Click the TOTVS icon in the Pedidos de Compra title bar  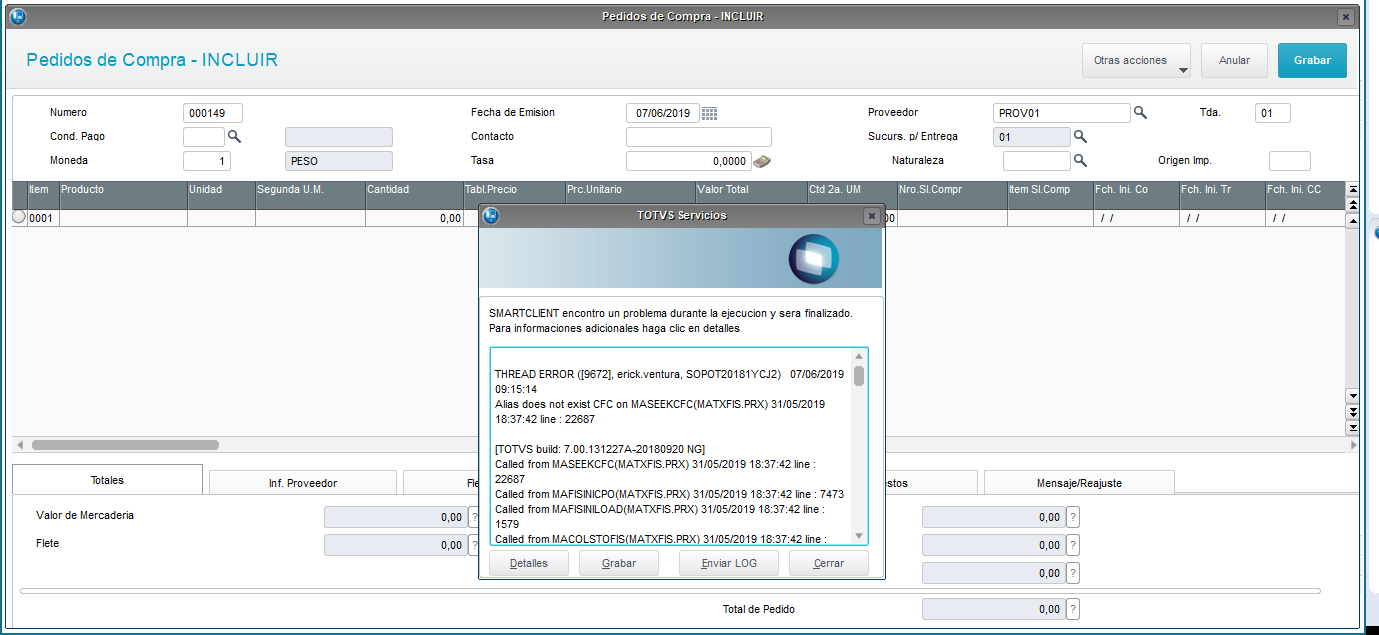coord(17,16)
